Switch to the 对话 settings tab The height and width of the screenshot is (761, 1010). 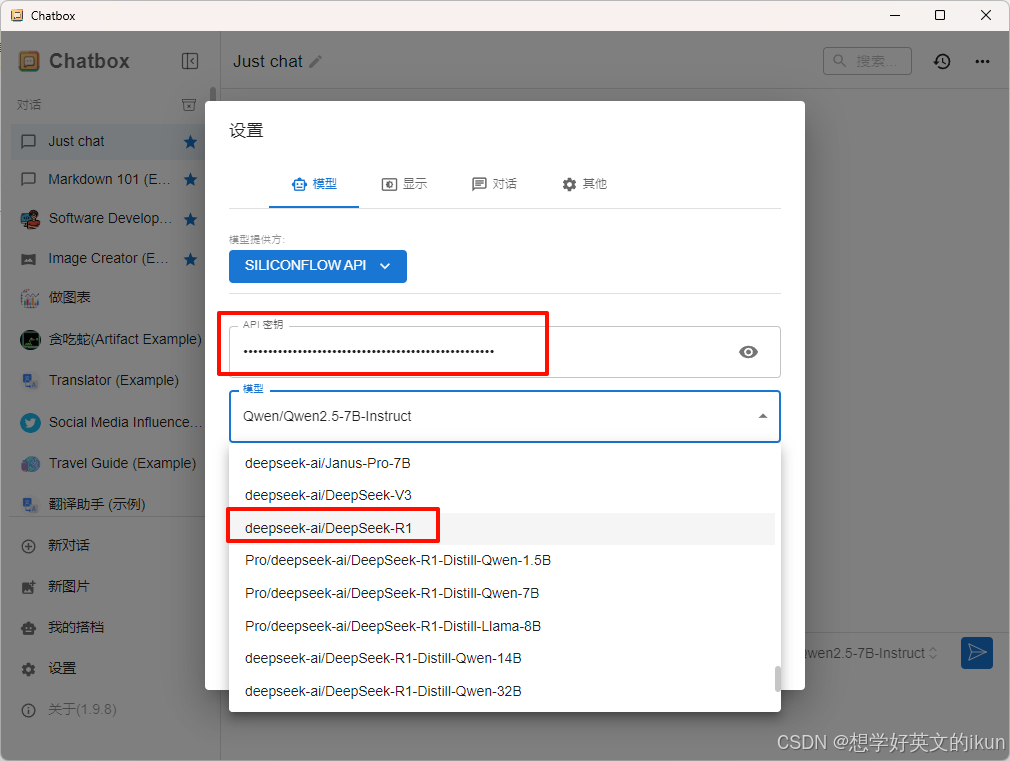494,184
